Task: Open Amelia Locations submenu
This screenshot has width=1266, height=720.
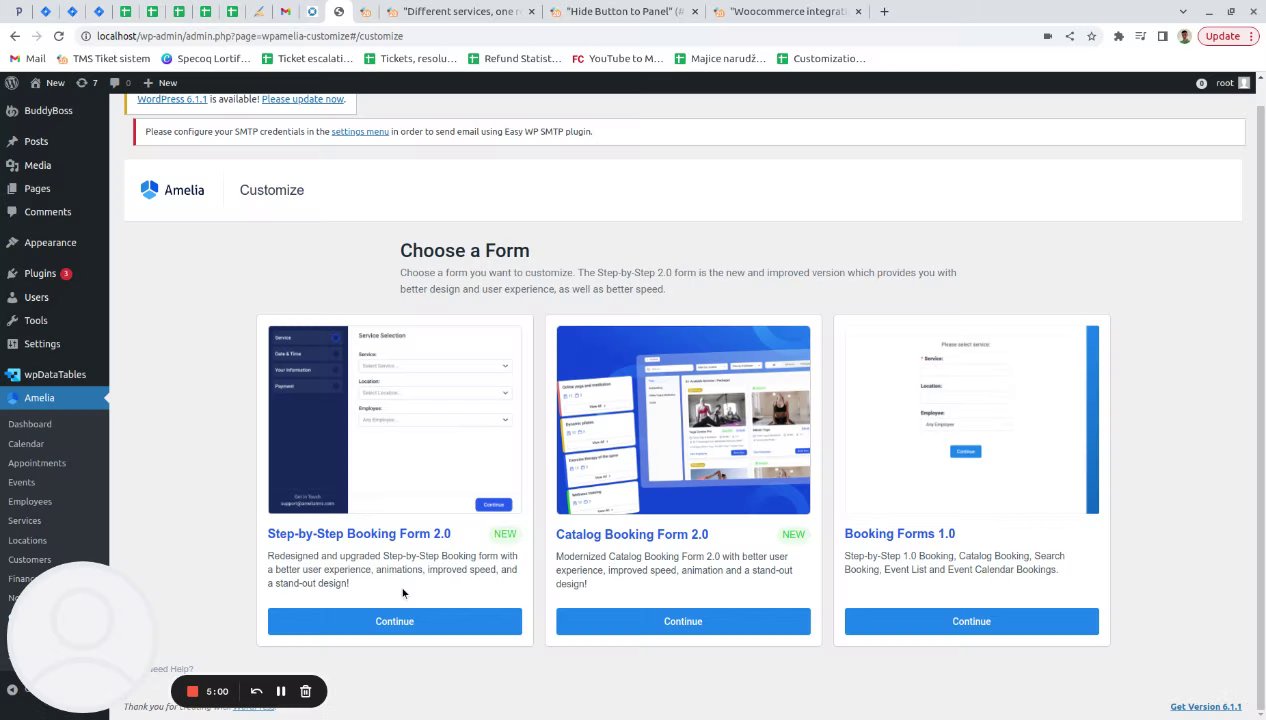Action: [x=27, y=540]
